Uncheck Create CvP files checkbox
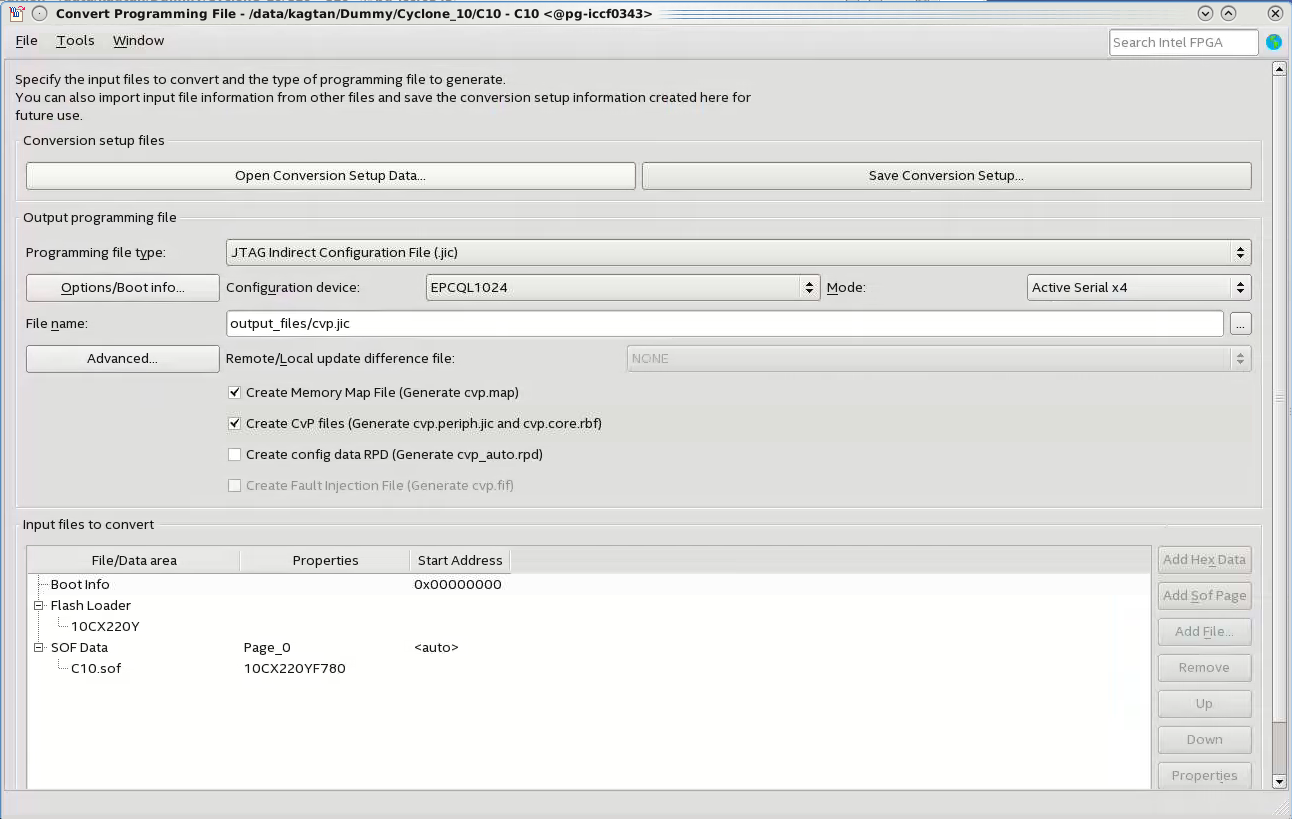This screenshot has width=1292, height=819. click(235, 424)
